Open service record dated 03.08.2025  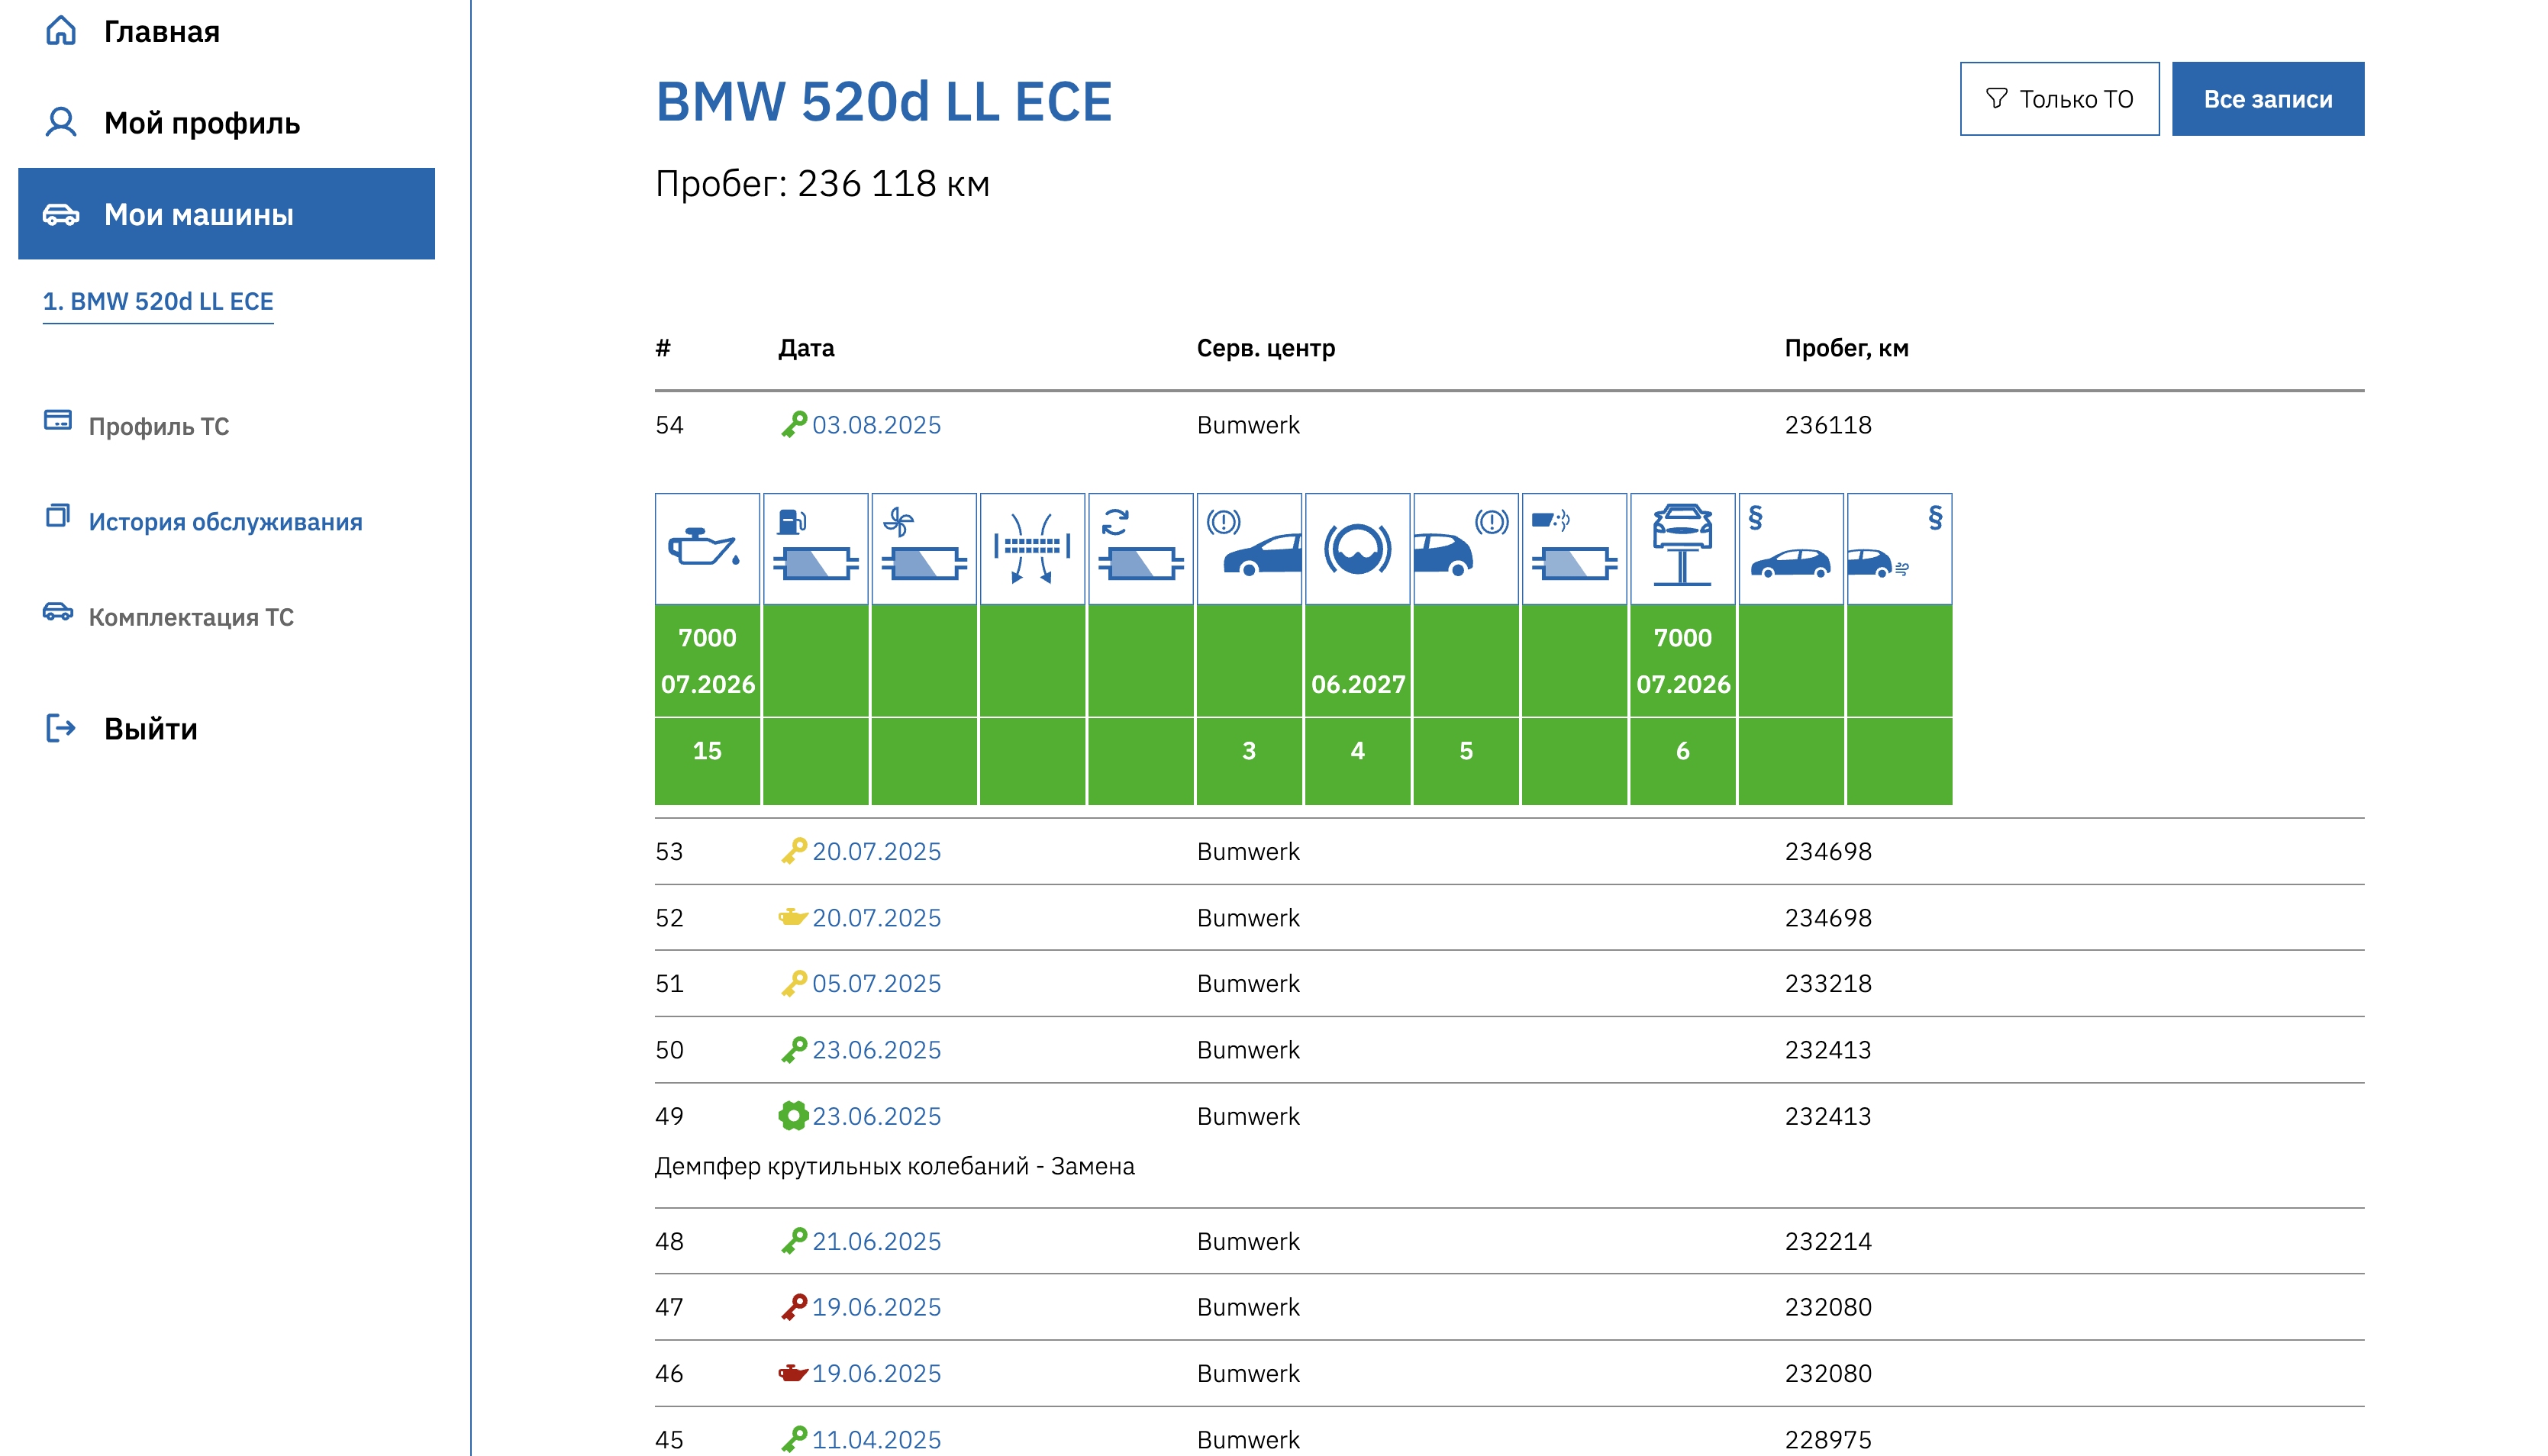(875, 425)
